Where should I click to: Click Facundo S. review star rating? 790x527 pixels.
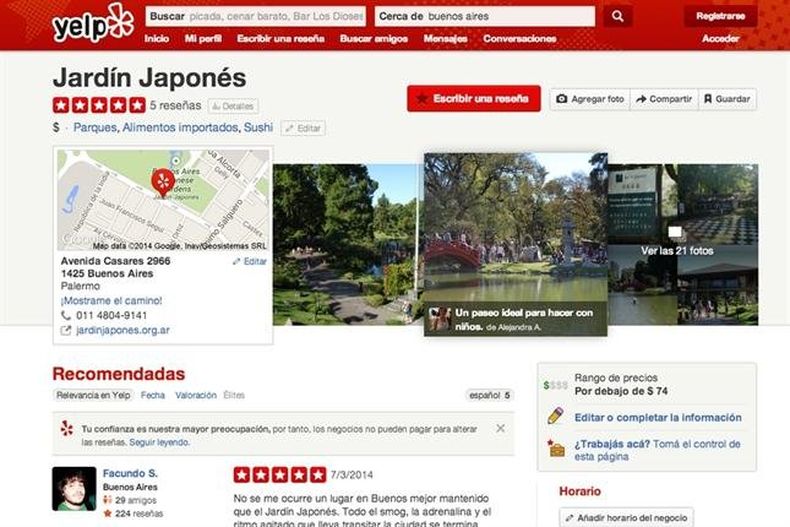click(280, 475)
